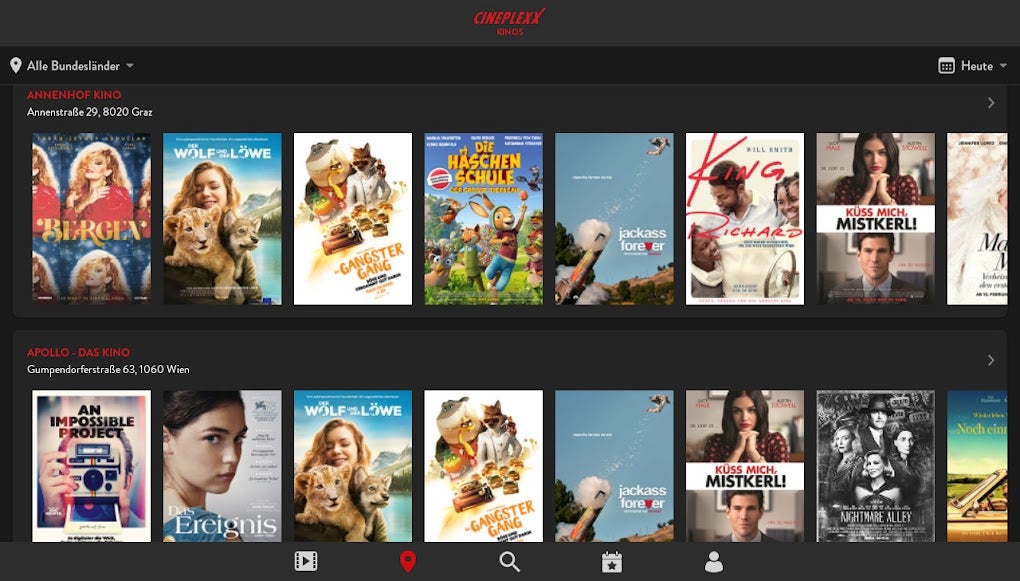1020x581 pixels.
Task: Open Die Häschenschule movie poster
Action: [x=484, y=218]
